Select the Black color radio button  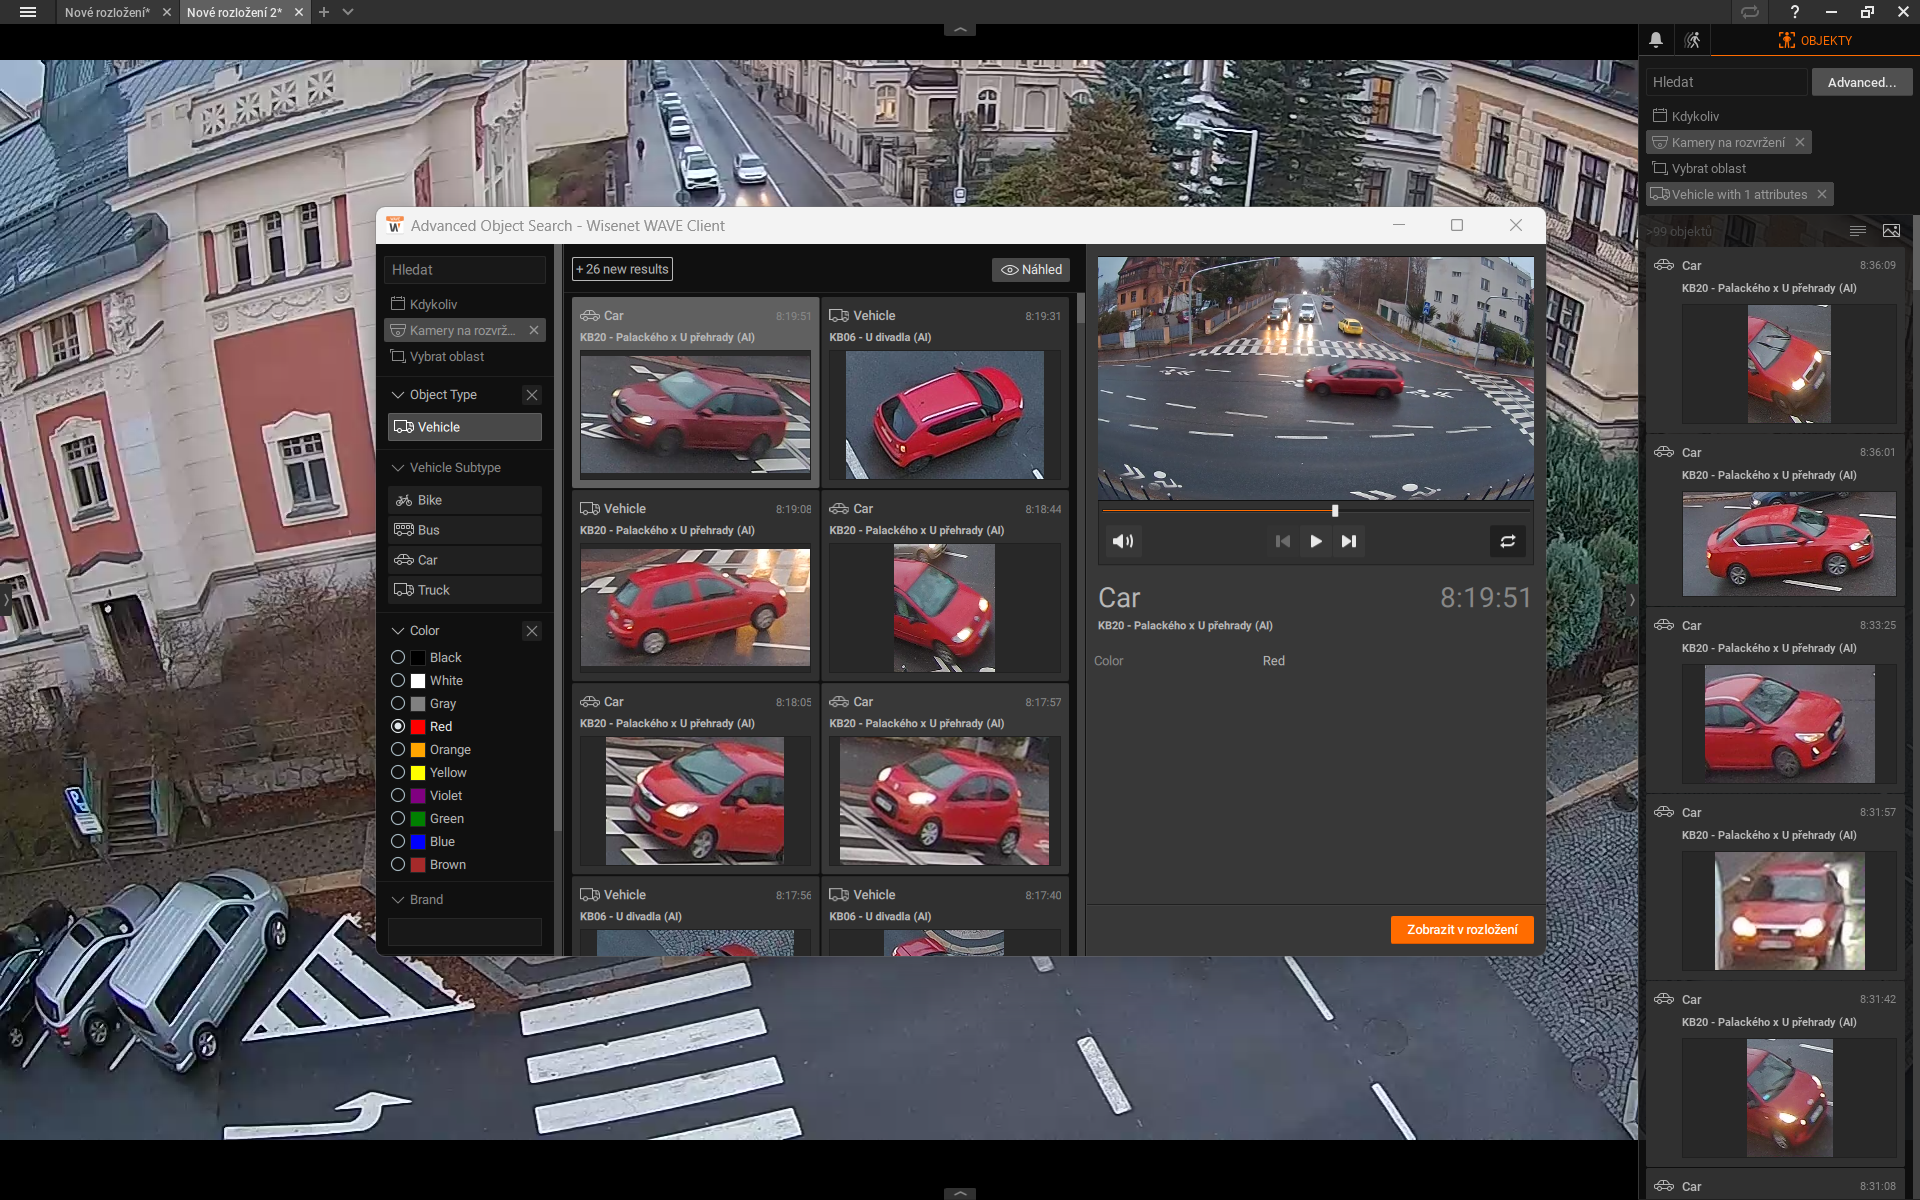pos(398,658)
